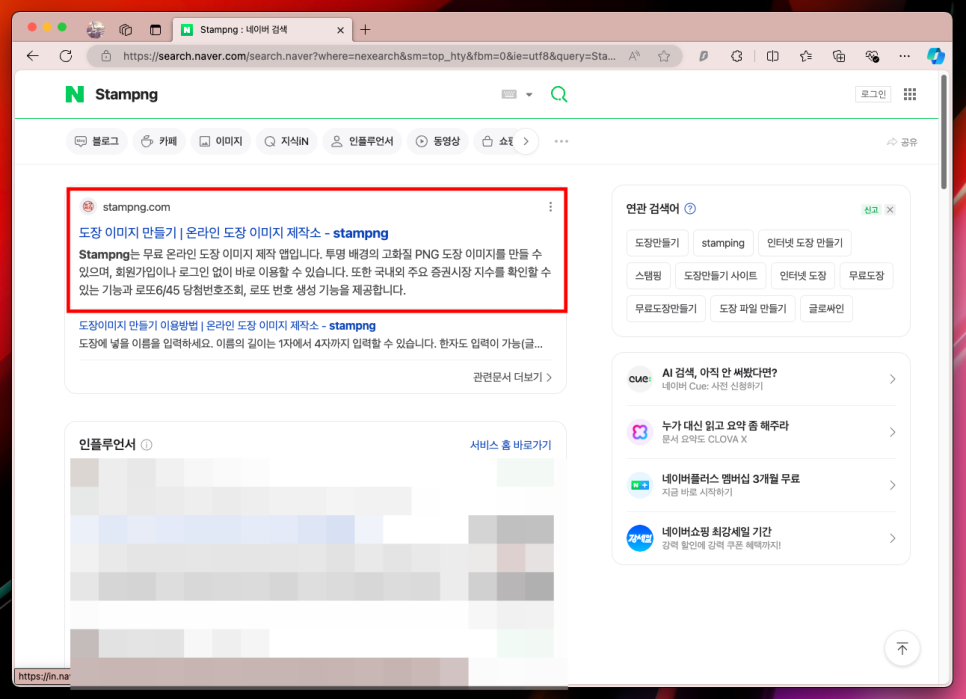Open the AI 검색 Cue: promo row
This screenshot has width=966, height=699.
coord(761,379)
